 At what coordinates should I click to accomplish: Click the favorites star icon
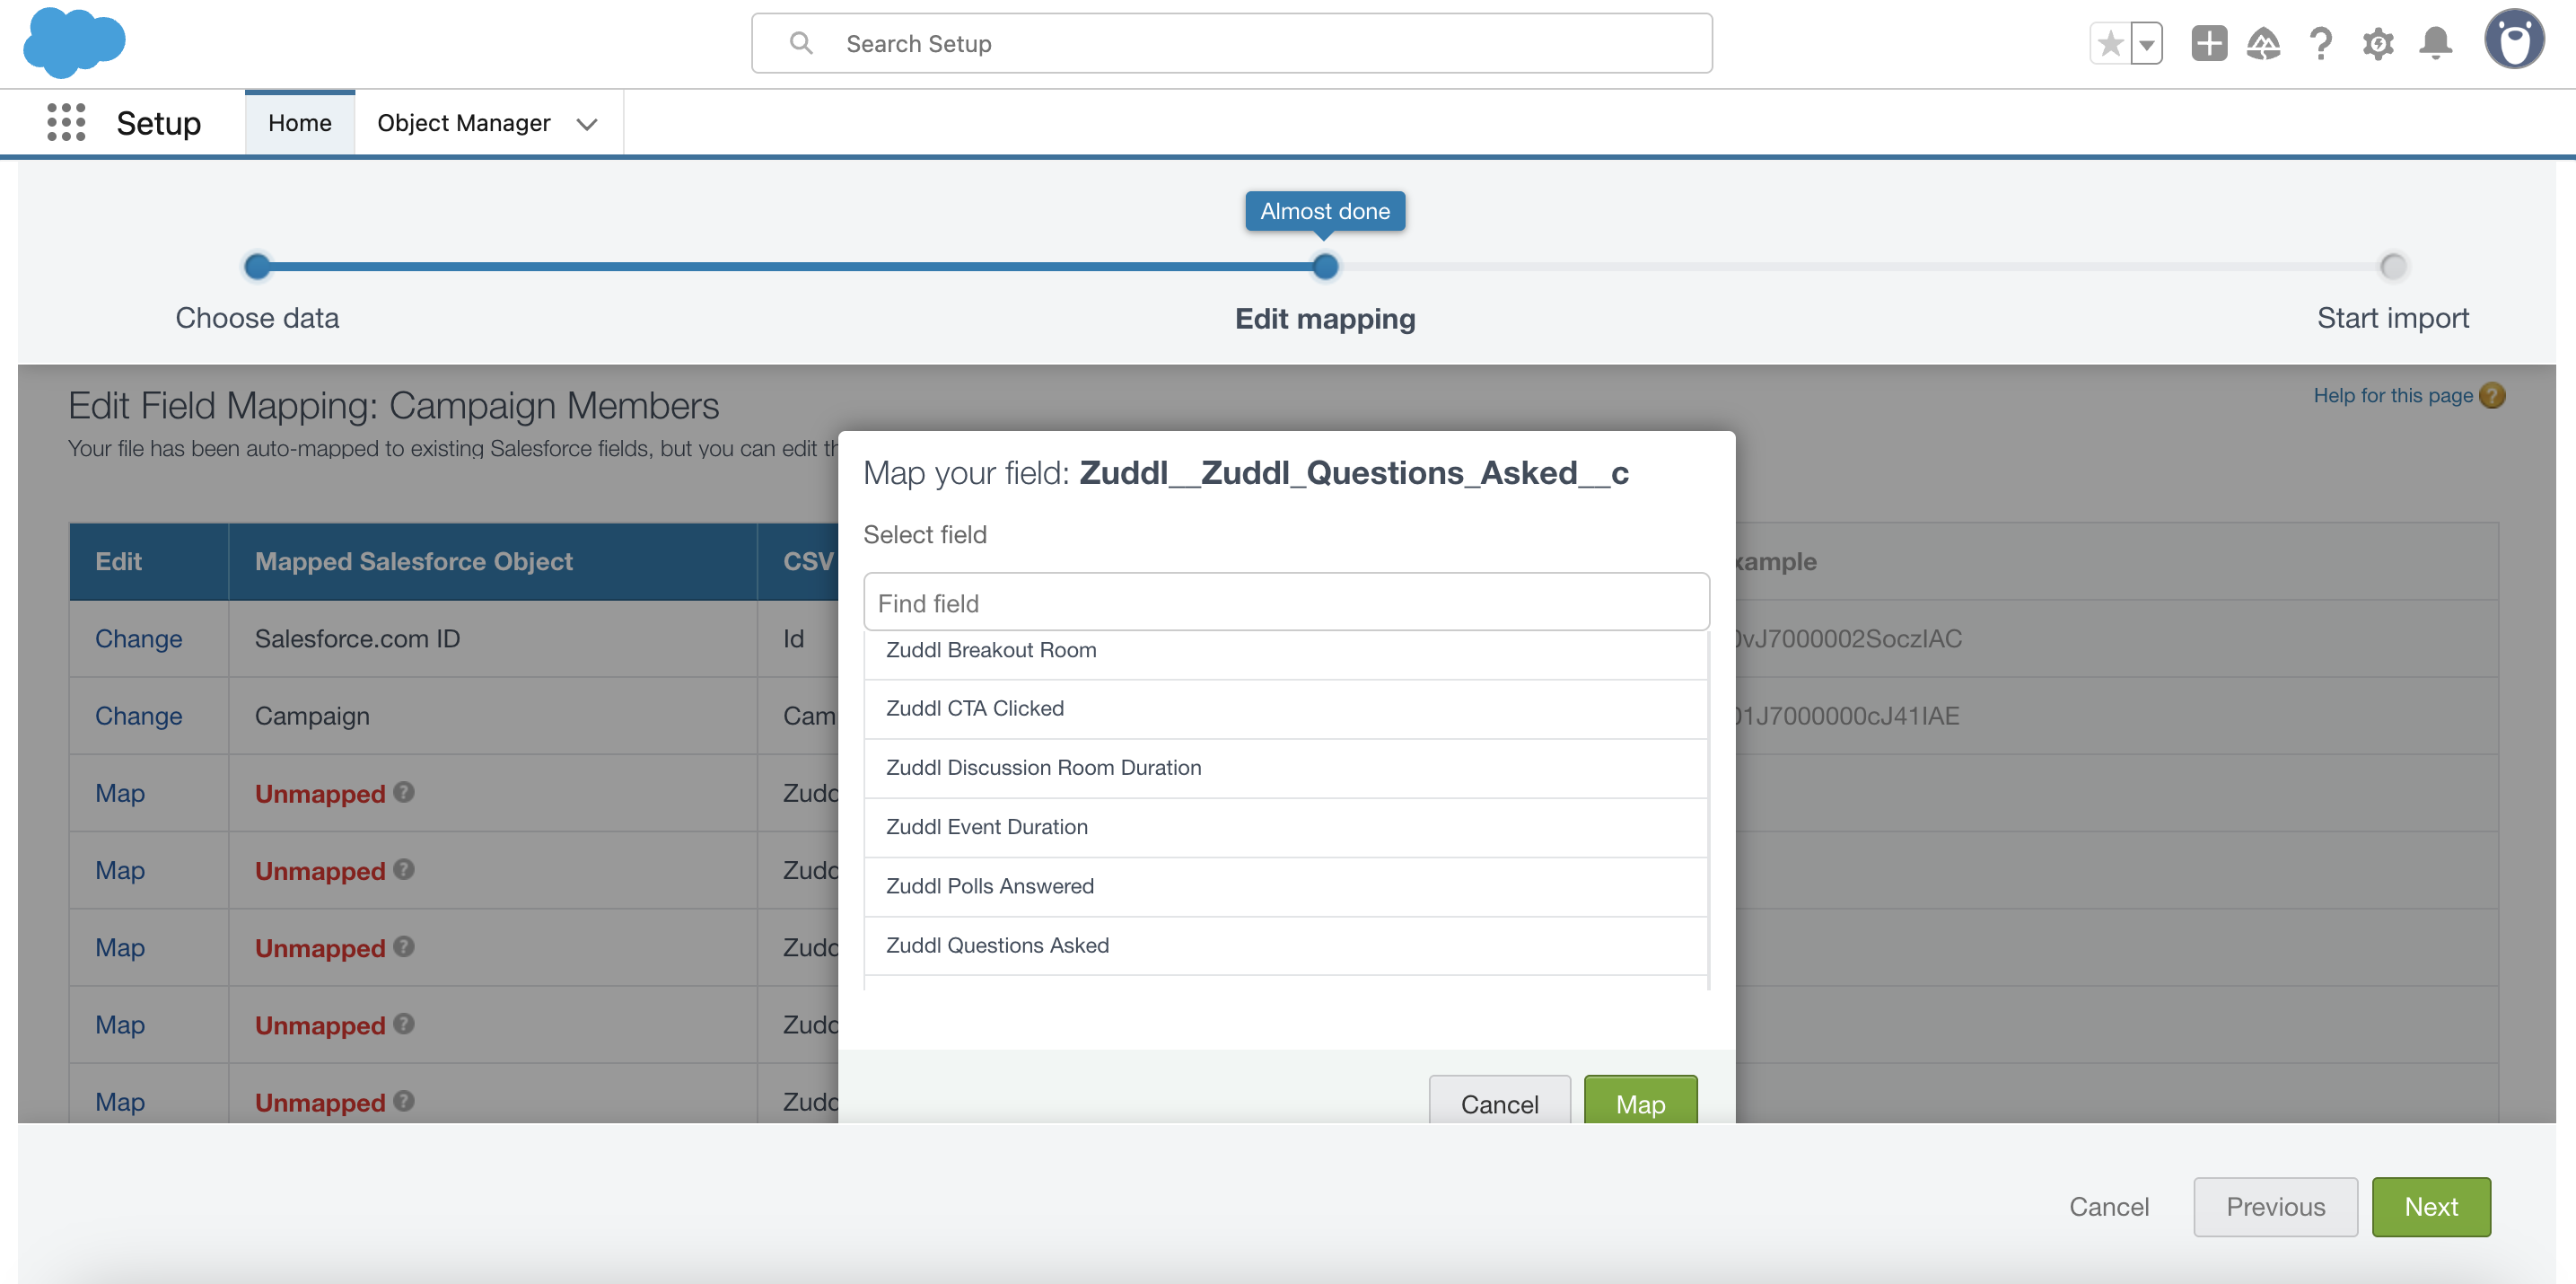coord(2110,44)
